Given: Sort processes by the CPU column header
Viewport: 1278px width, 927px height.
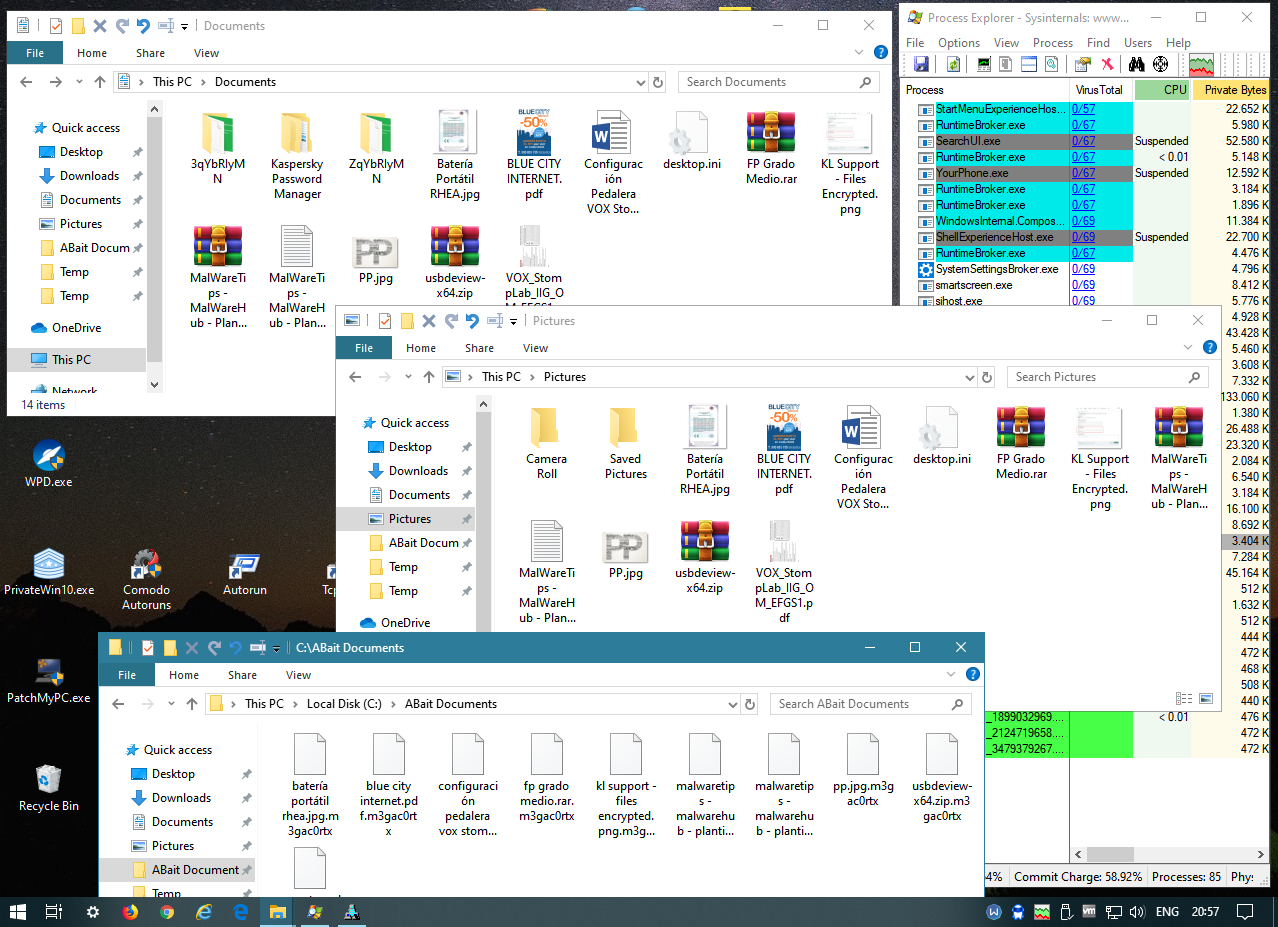Looking at the screenshot, I should 1163,90.
